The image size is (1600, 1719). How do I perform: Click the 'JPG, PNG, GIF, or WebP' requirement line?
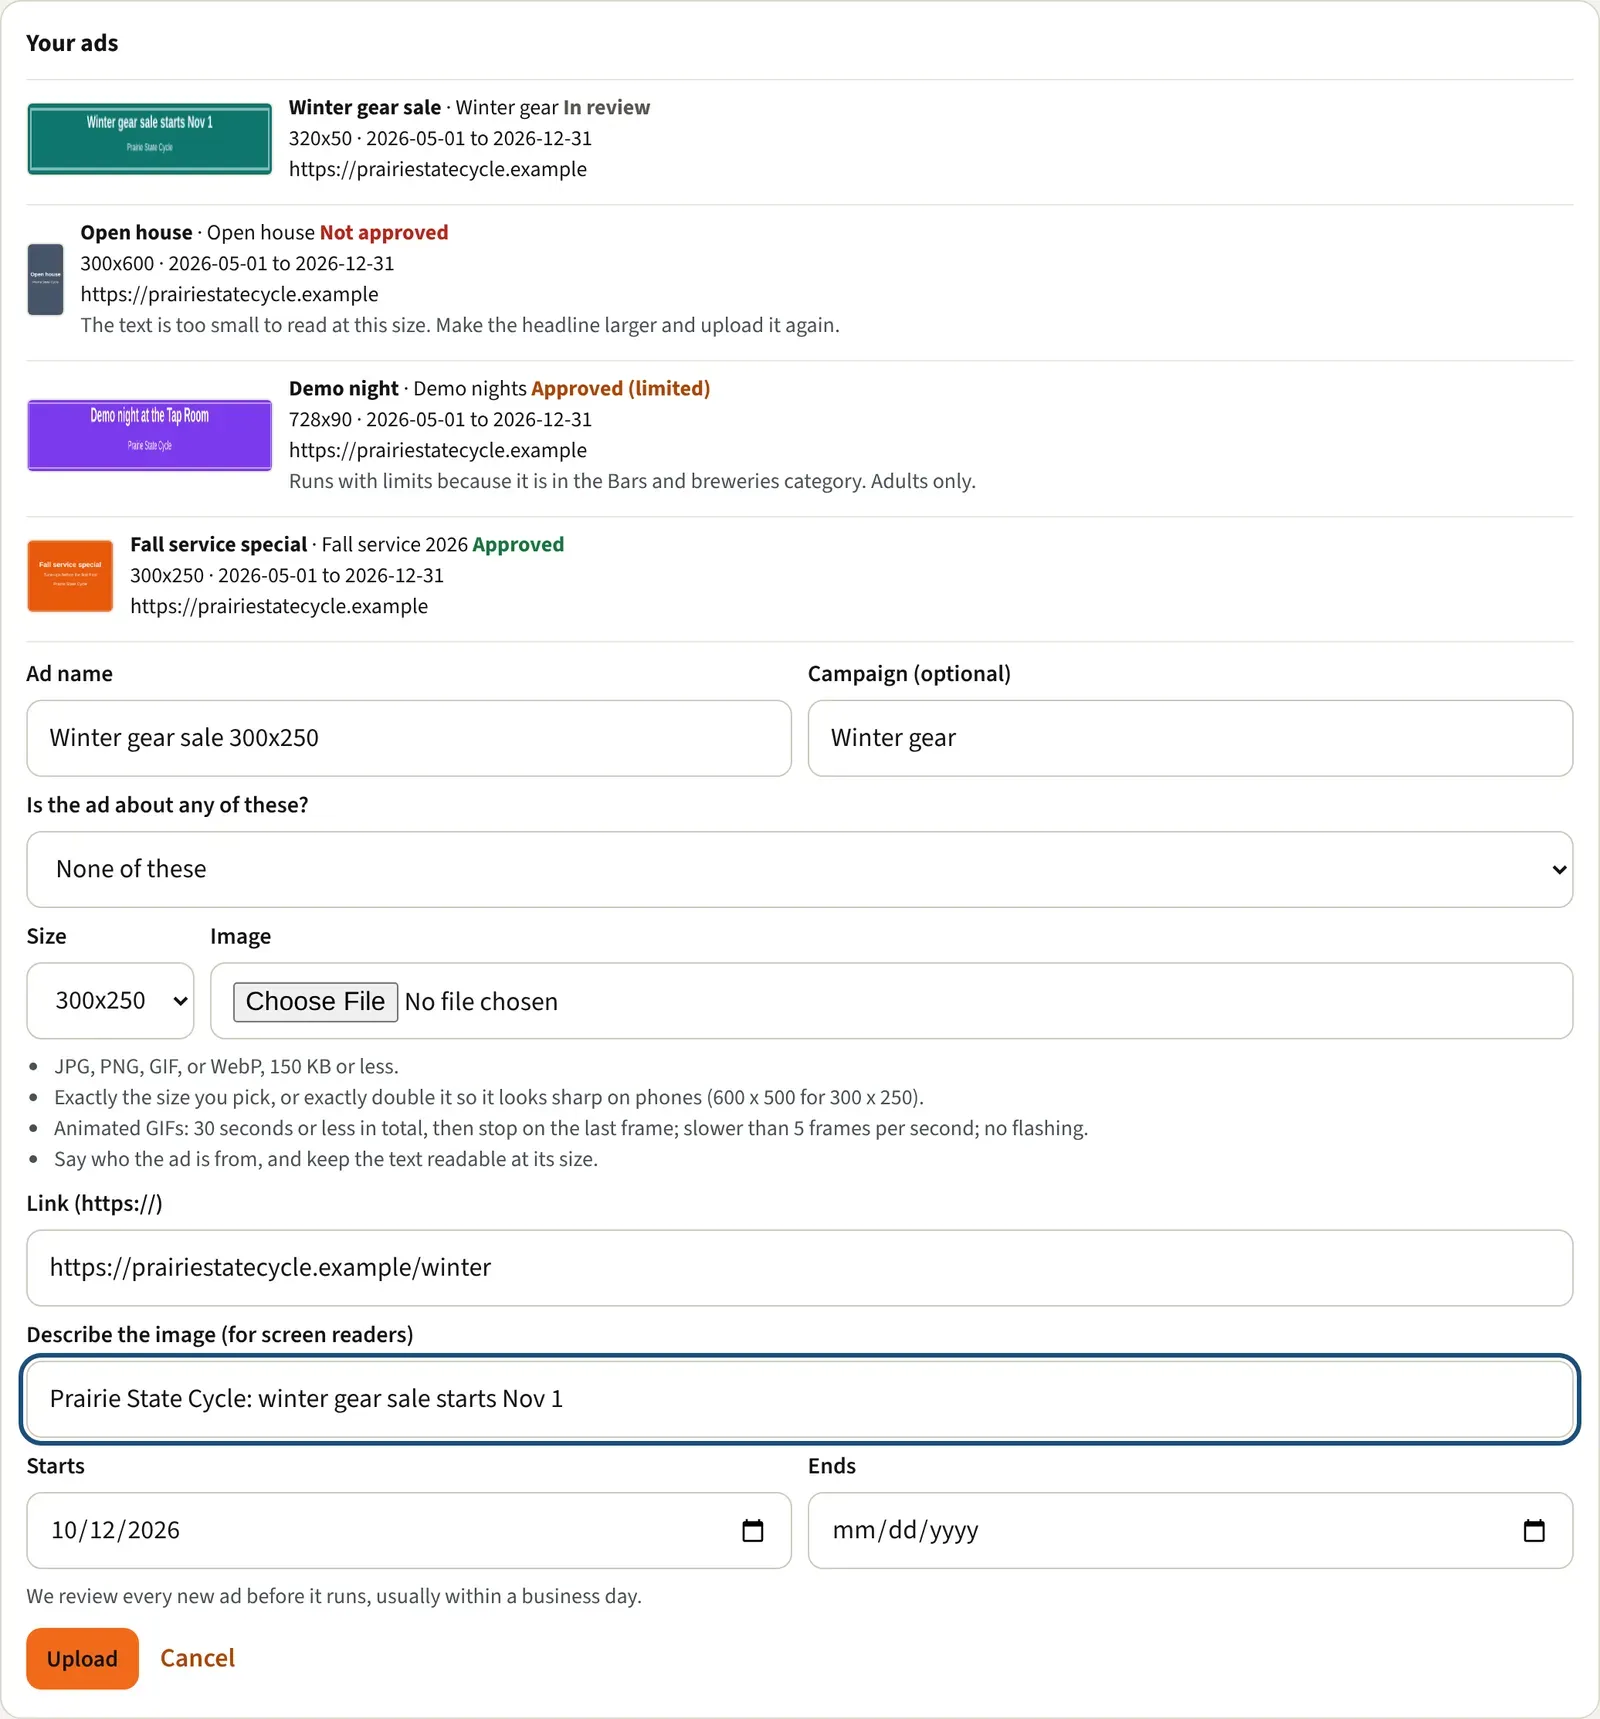coord(226,1066)
